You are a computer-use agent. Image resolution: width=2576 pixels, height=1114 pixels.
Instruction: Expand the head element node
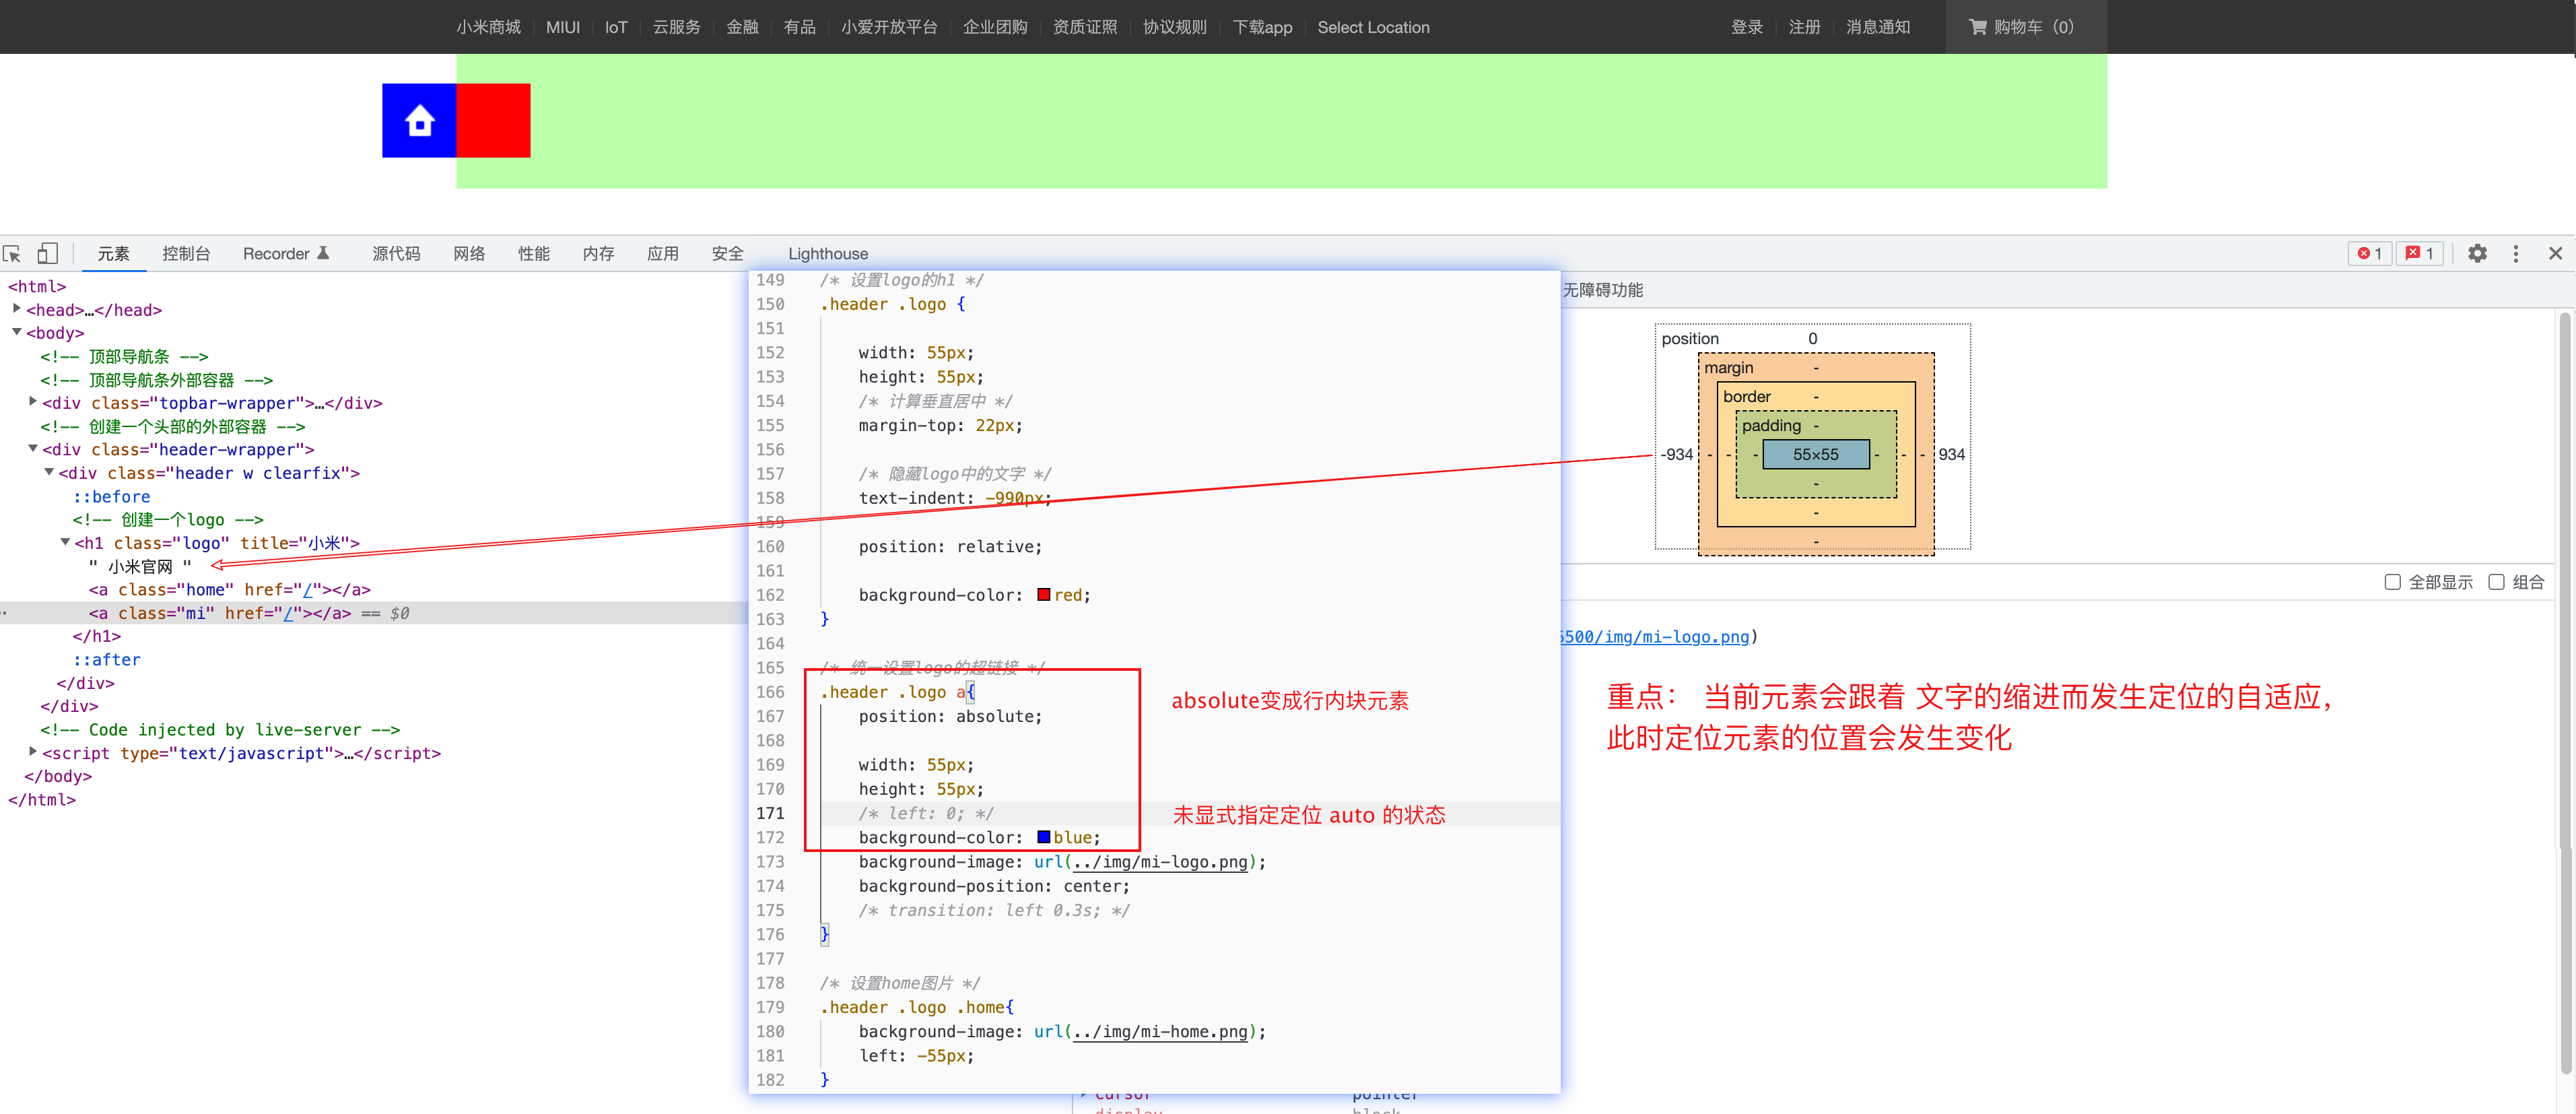click(x=17, y=309)
